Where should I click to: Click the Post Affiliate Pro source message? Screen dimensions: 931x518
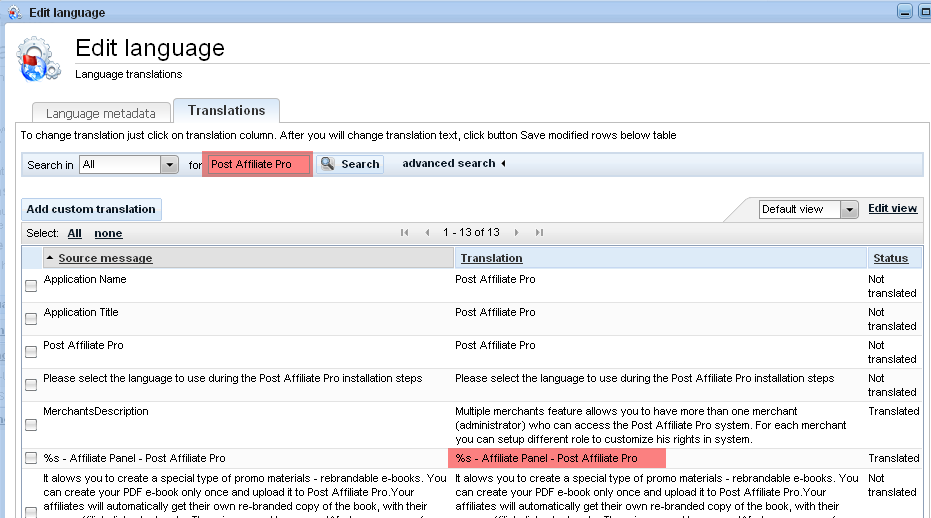tap(83, 345)
